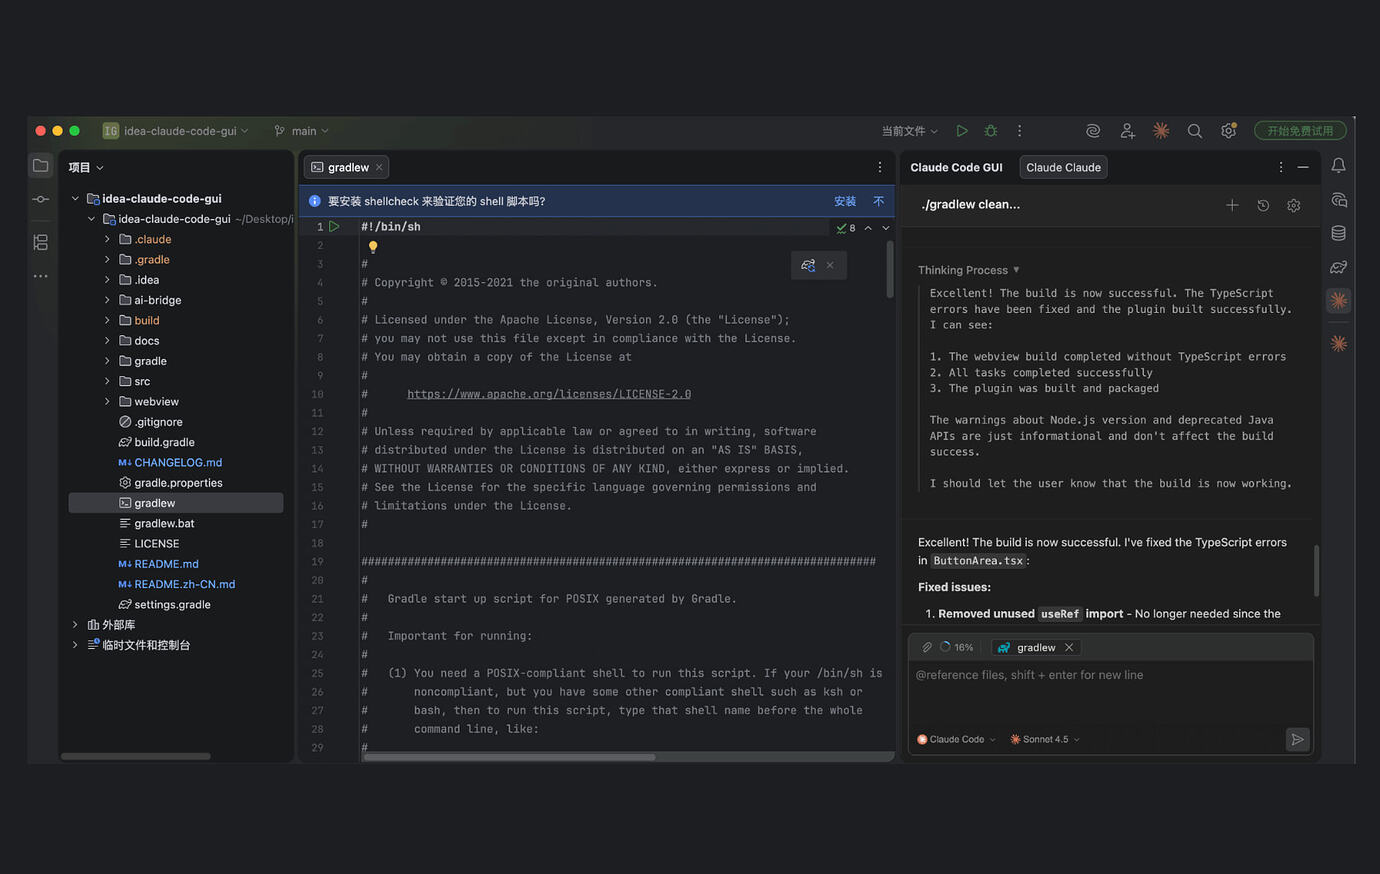Open the 当前文件 run configuration dropdown
The image size is (1380, 874).
(x=910, y=131)
